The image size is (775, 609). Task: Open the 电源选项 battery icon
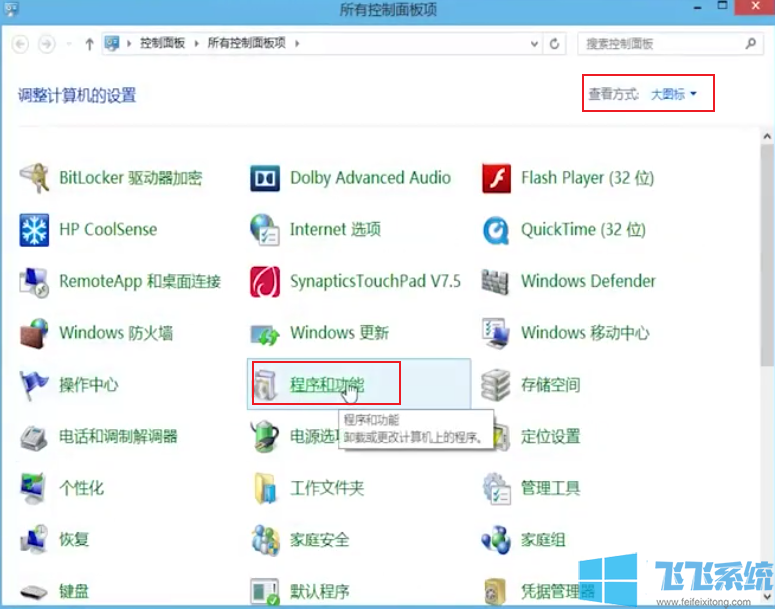click(x=265, y=436)
